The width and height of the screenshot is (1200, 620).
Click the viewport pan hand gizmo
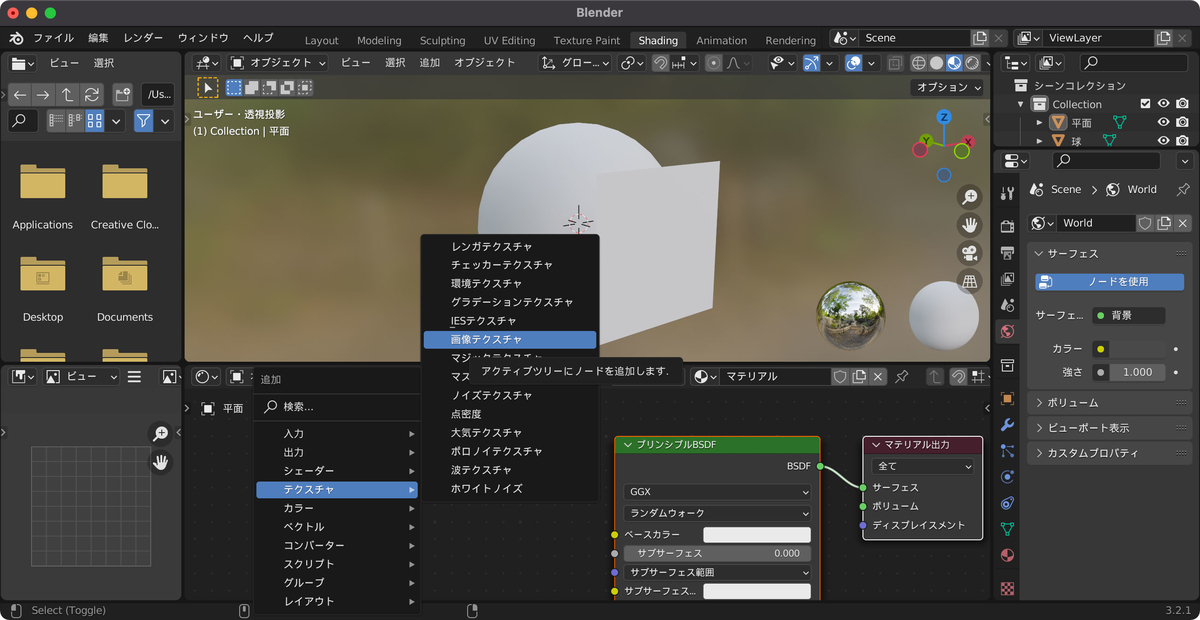pyautogui.click(x=969, y=224)
